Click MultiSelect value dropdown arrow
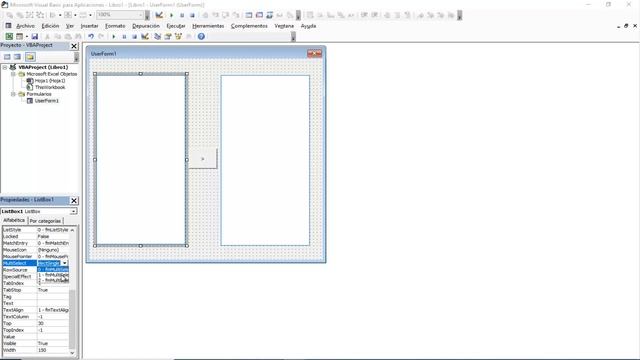 click(64, 263)
